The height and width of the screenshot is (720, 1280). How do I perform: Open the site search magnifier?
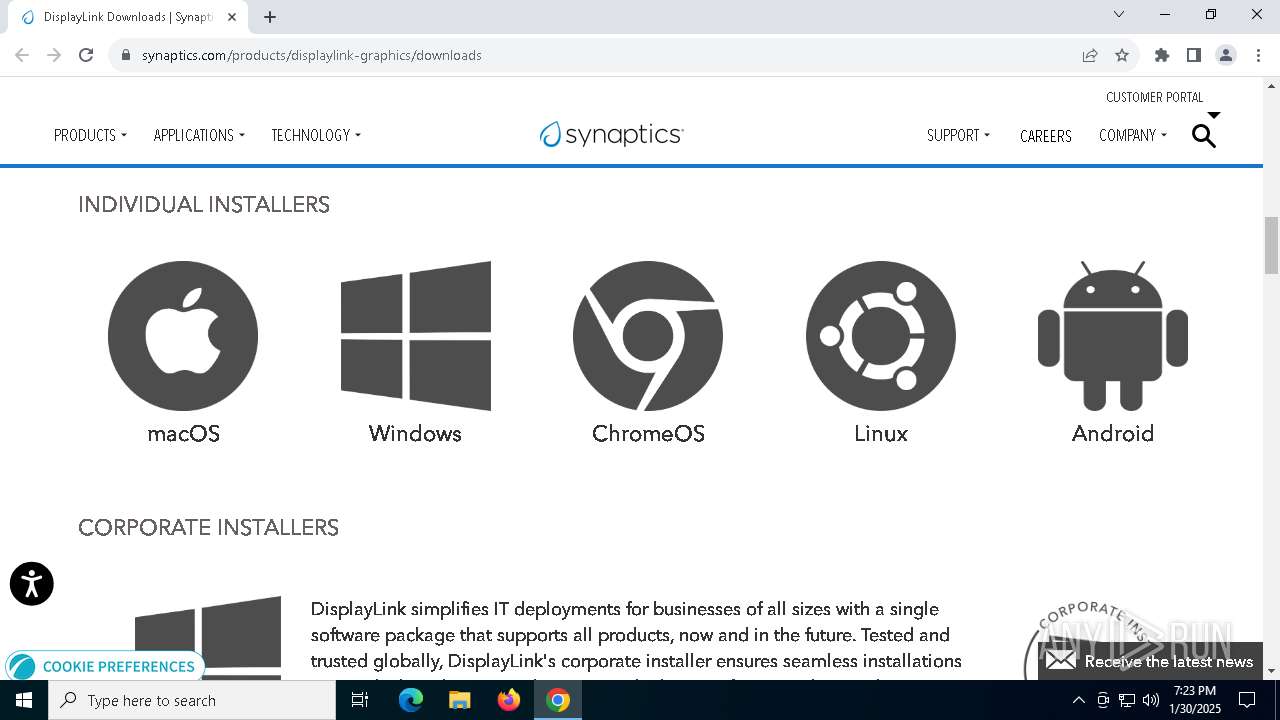(1204, 136)
